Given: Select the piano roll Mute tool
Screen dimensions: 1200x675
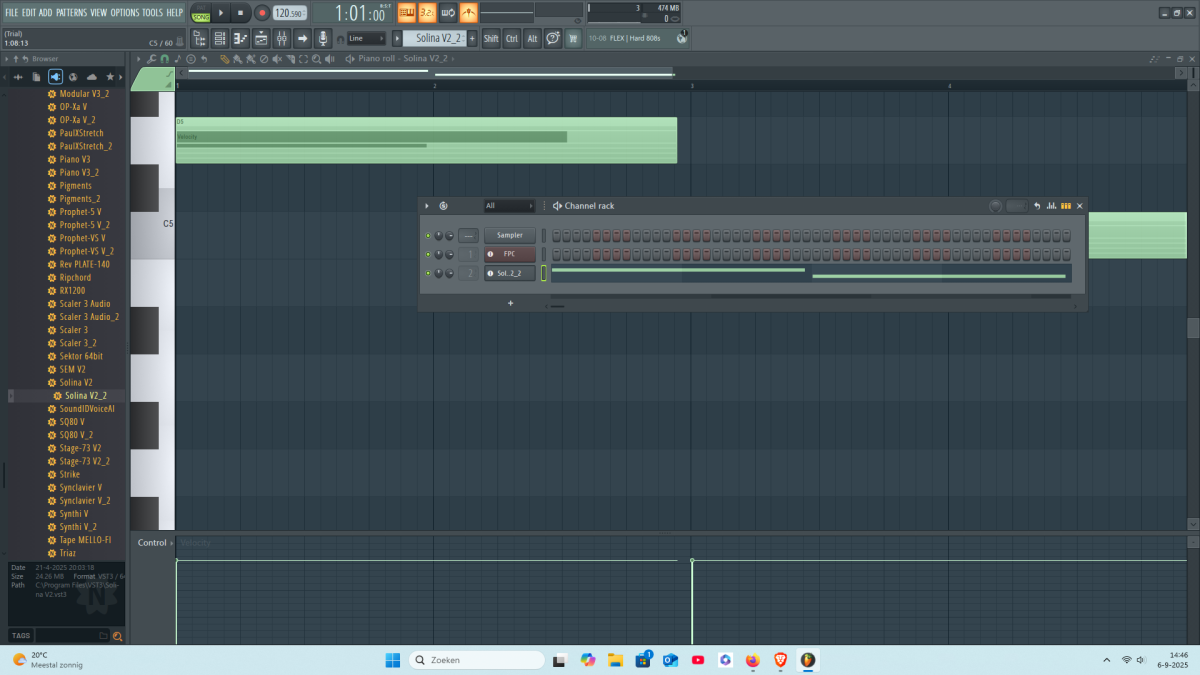Looking at the screenshot, I should (277, 59).
